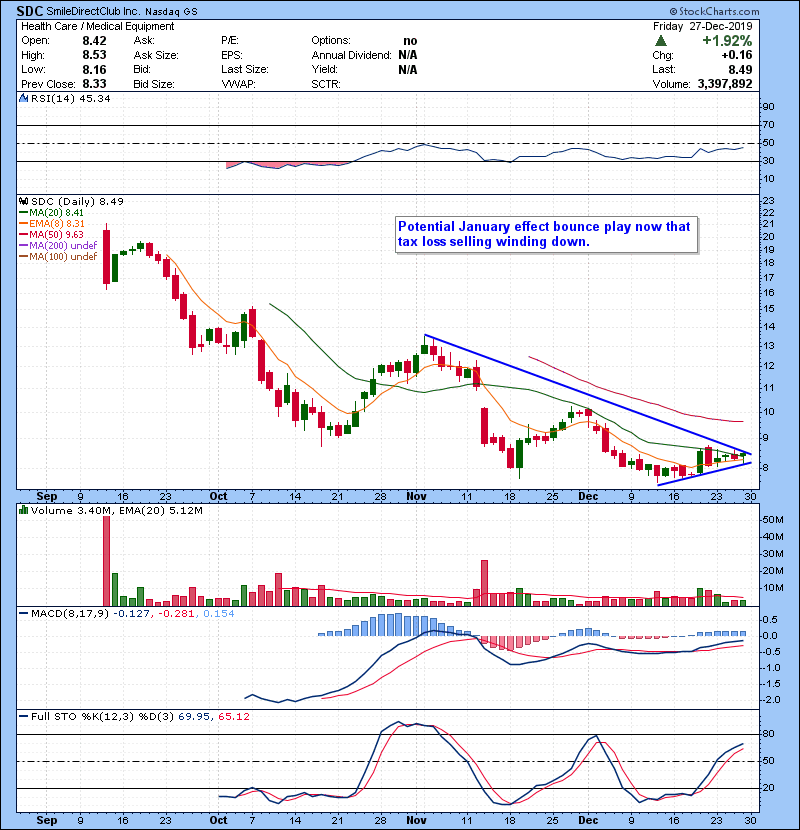The image size is (800, 830).
Task: Click the Volume 3.40M, EMA(20) 5.12M label
Action: click(x=116, y=510)
